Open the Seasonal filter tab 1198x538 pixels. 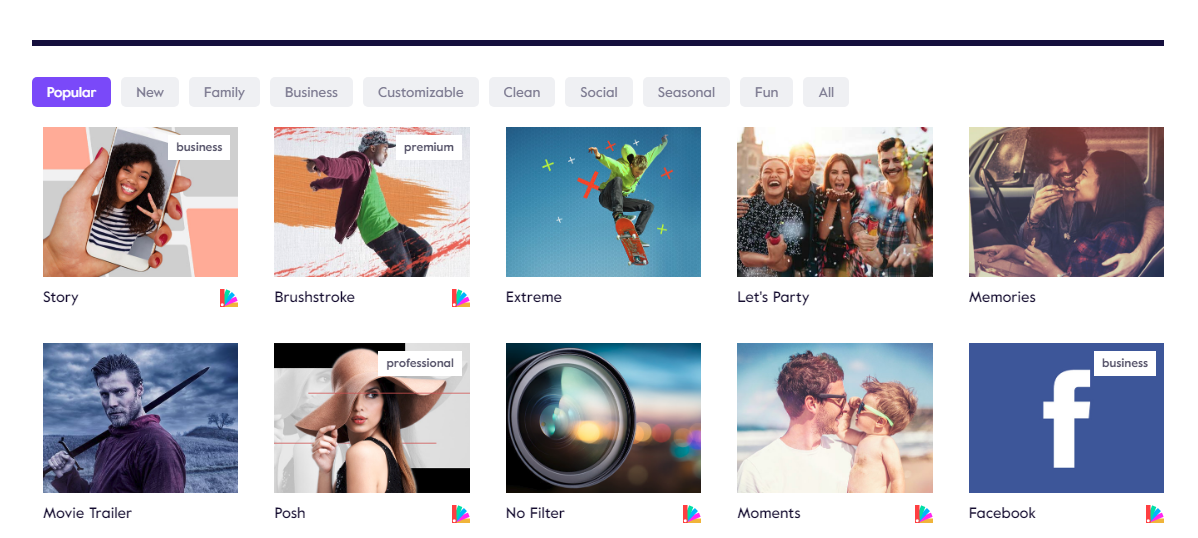coord(686,92)
